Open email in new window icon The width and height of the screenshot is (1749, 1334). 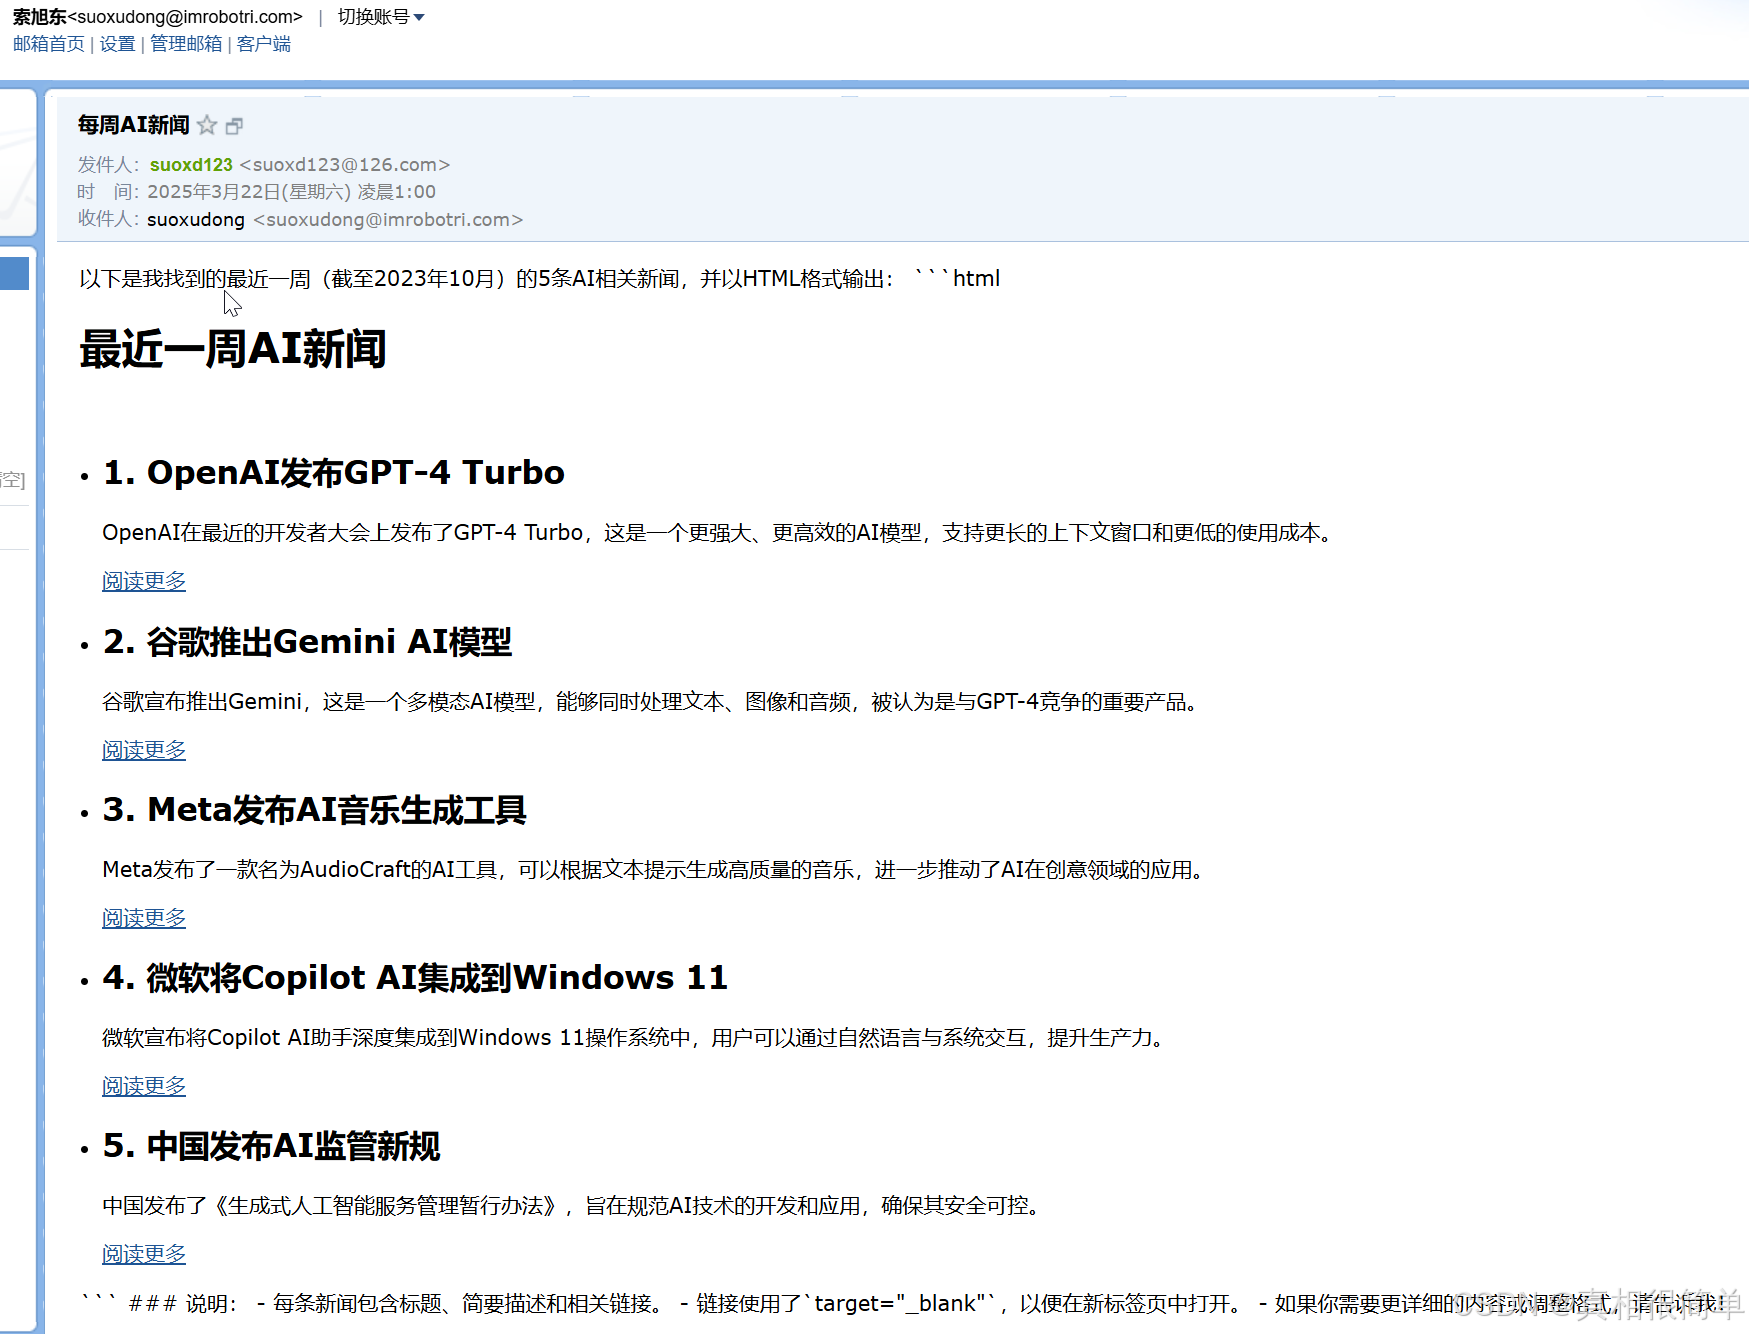point(235,126)
